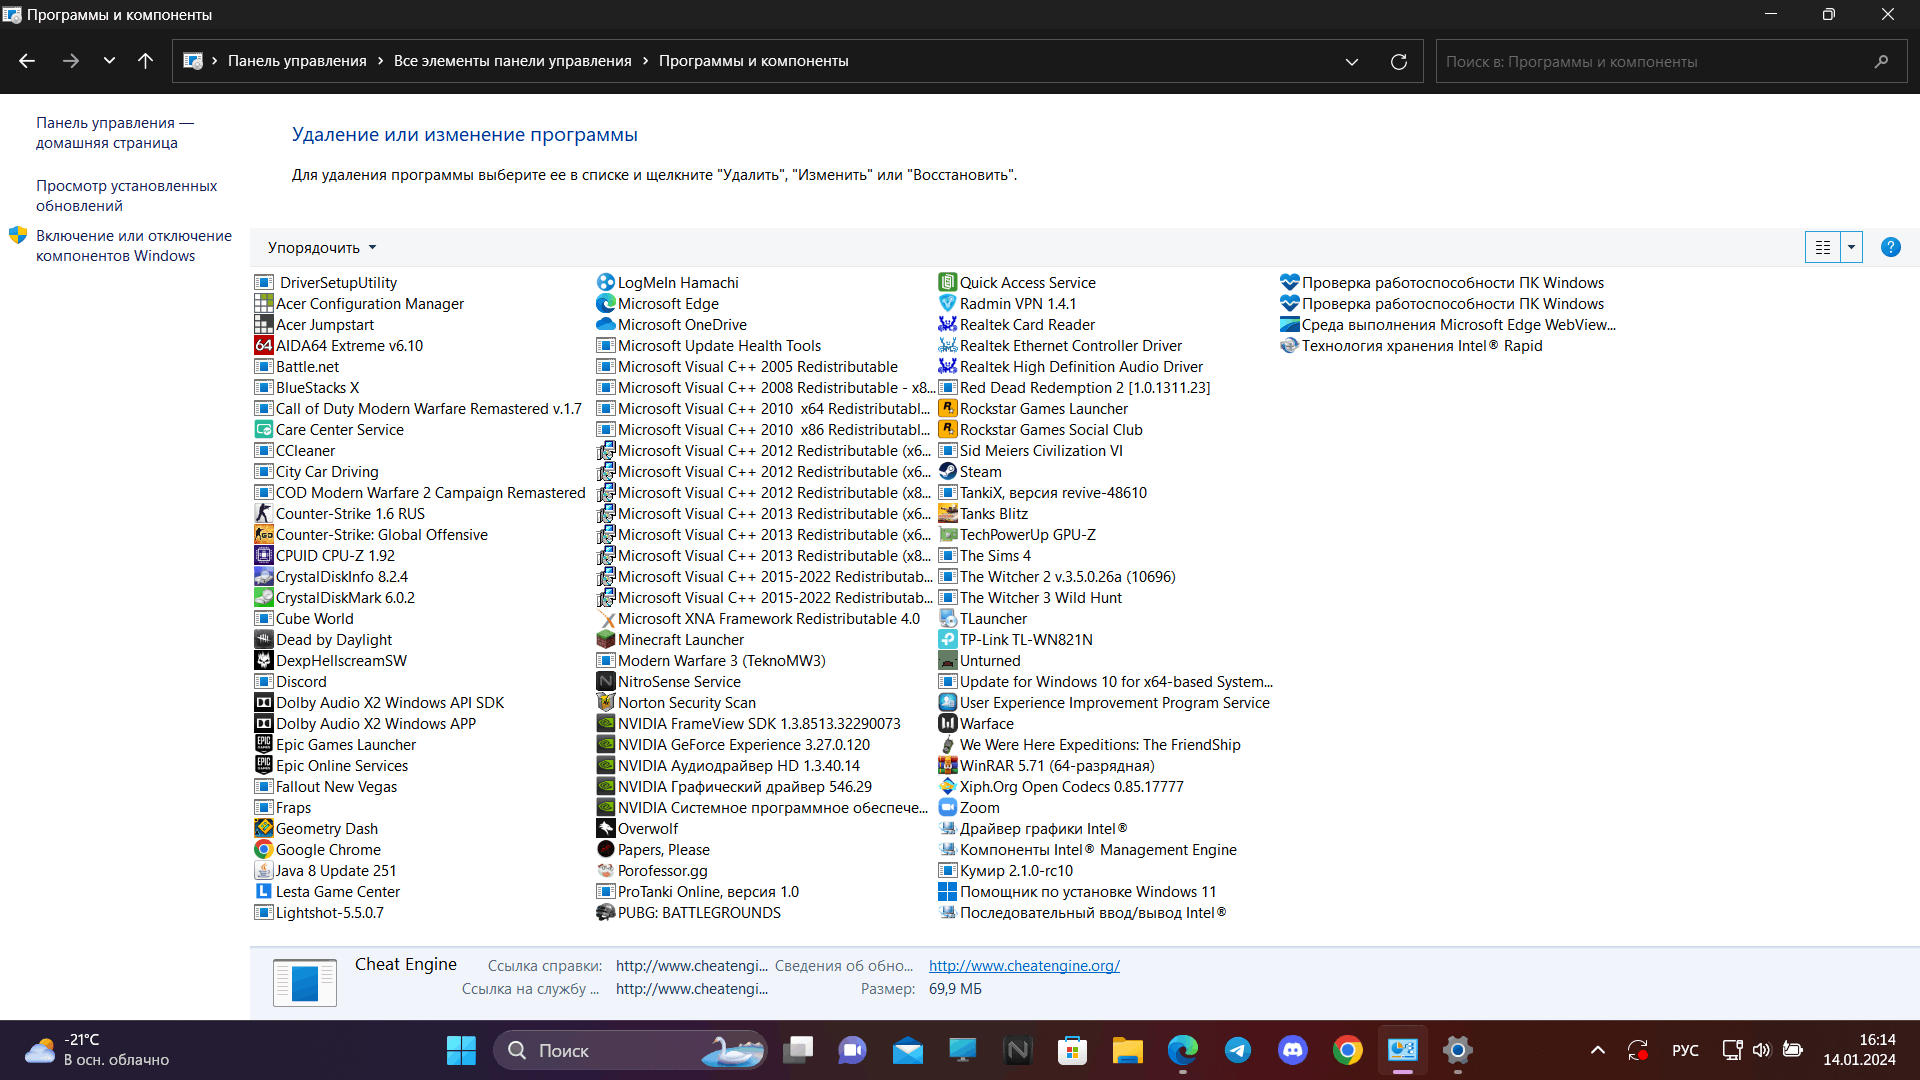Screen dimensions: 1920x1080
Task: Expand the view options dropdown arrow
Action: [x=1852, y=247]
